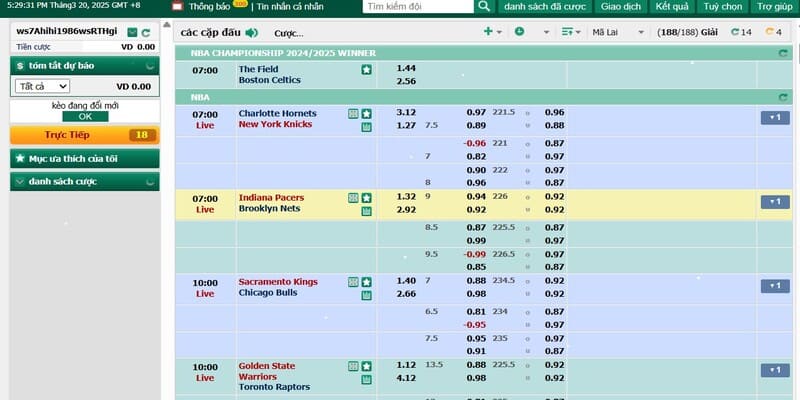Click the OK button under kèo đang đổi mới

(85, 116)
